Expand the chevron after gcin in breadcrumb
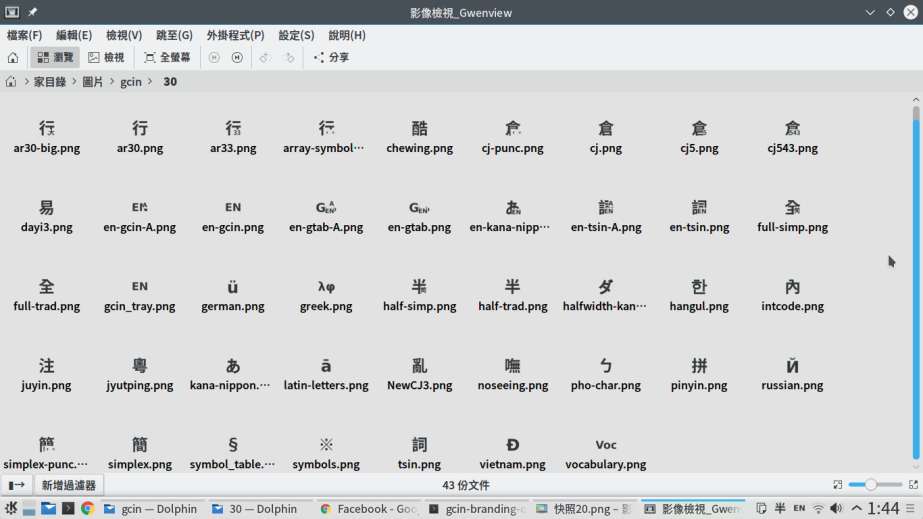The image size is (923, 519). (150, 82)
